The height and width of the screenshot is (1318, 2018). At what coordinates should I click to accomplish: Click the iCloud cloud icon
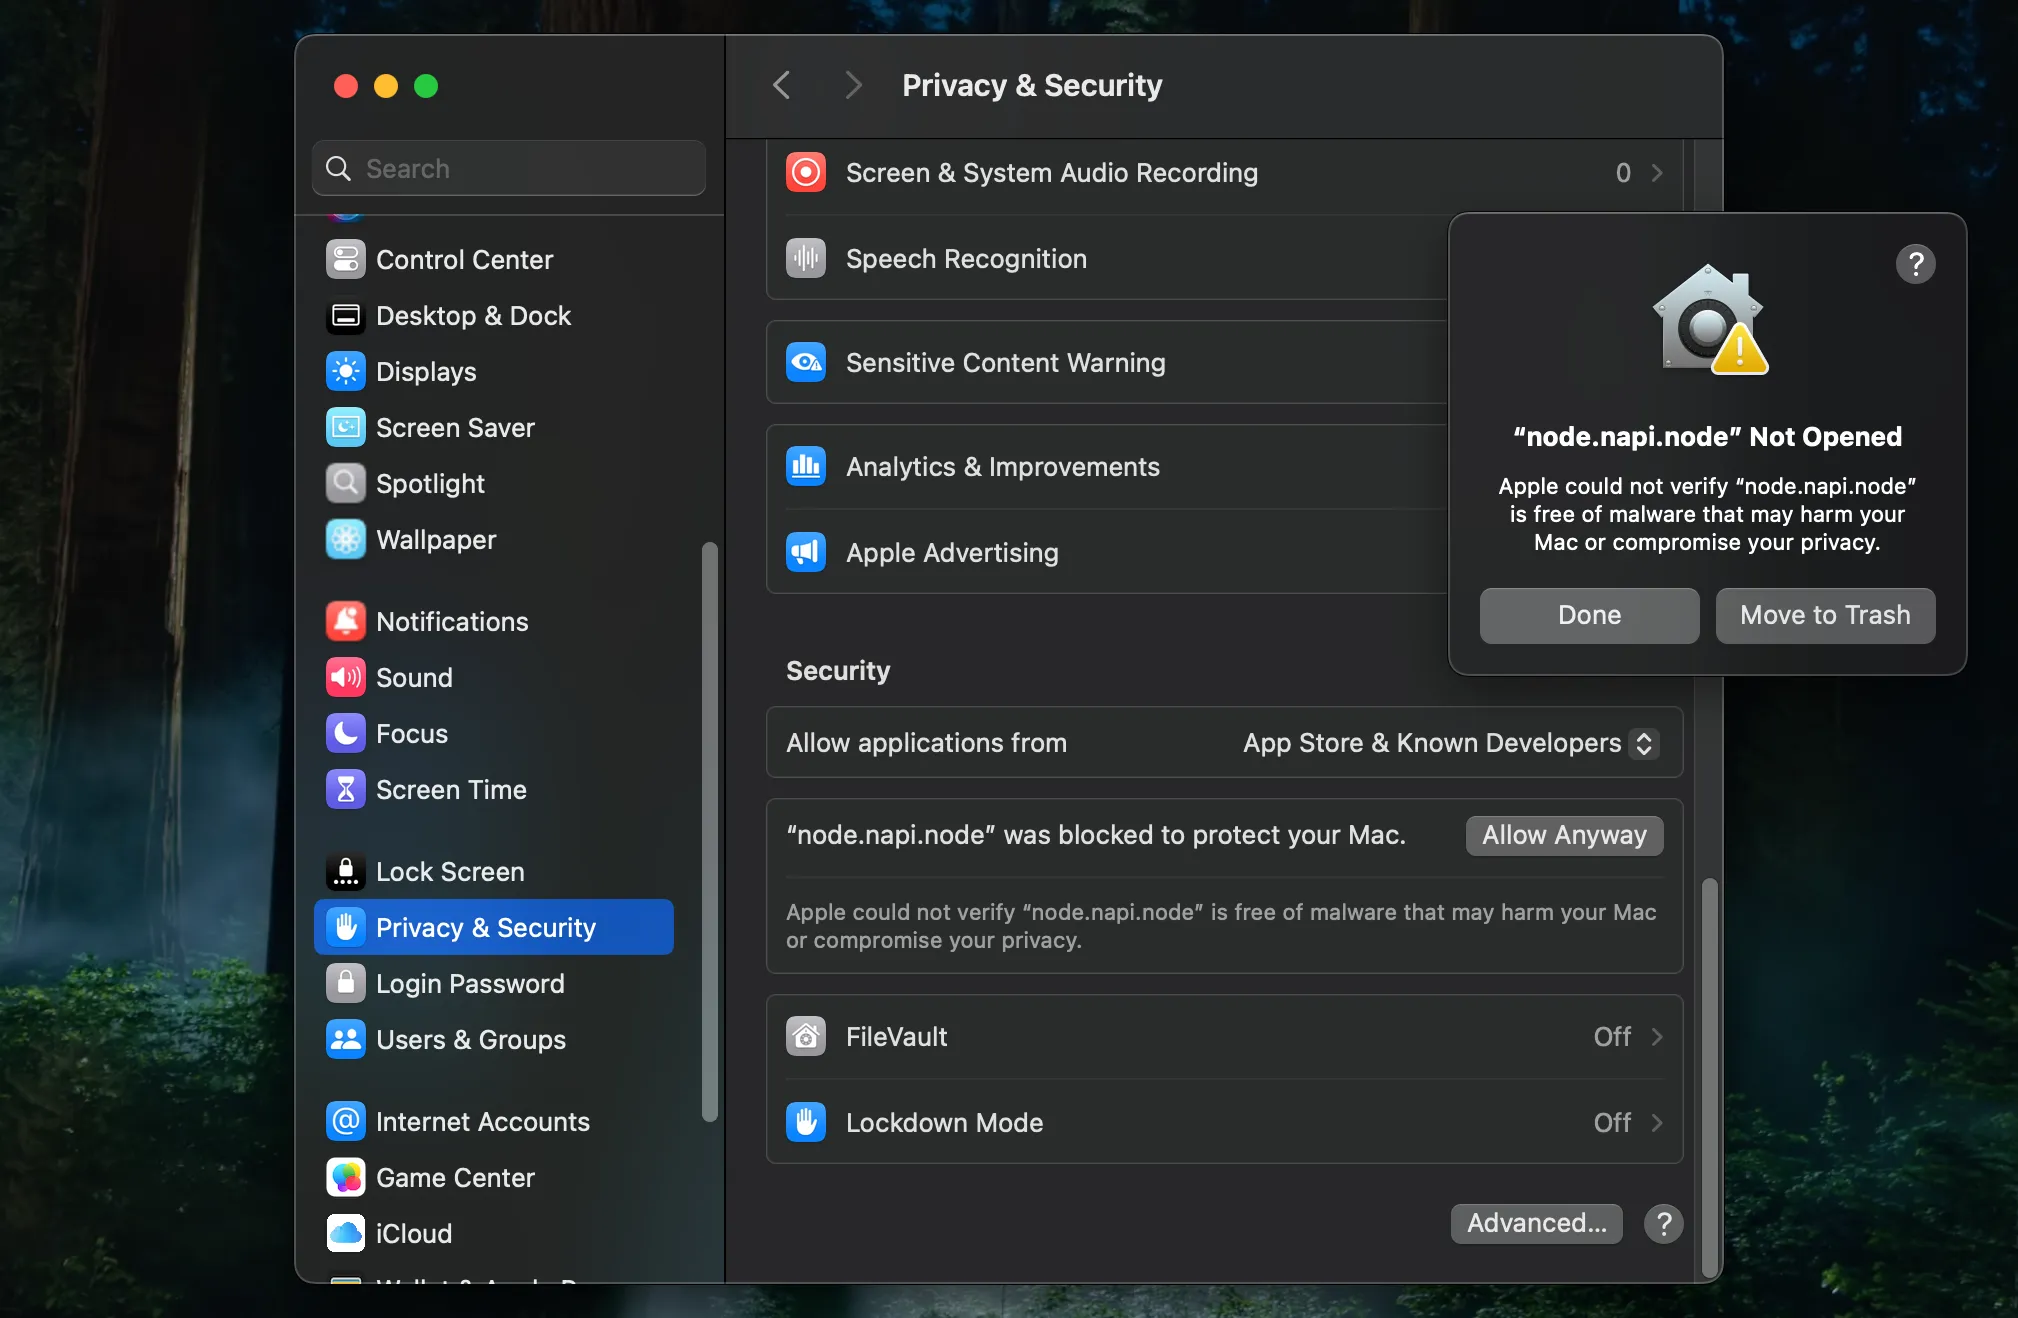[x=345, y=1234]
